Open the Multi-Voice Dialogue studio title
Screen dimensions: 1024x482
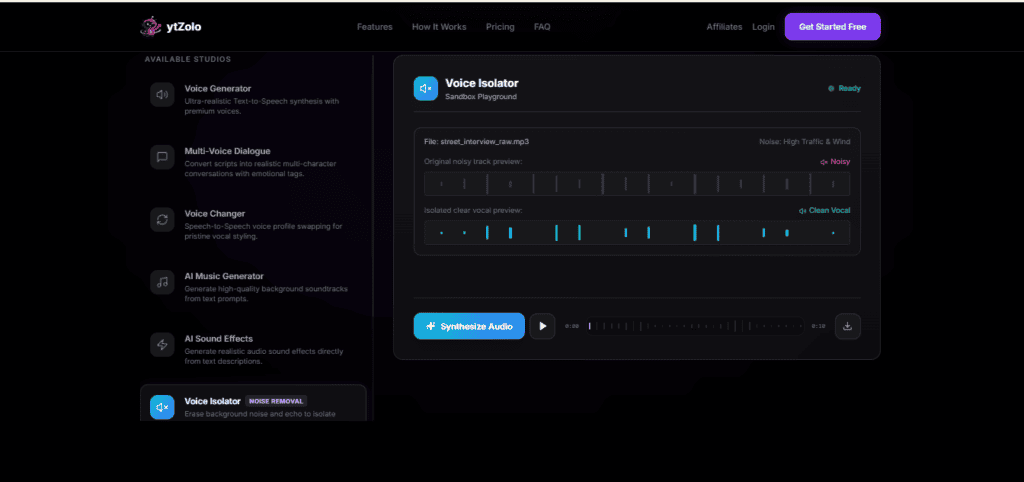[x=227, y=152]
